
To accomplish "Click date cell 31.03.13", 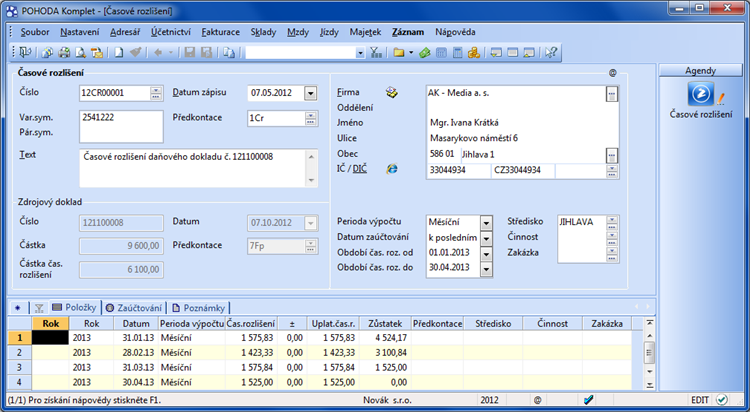I will pyautogui.click(x=136, y=367).
